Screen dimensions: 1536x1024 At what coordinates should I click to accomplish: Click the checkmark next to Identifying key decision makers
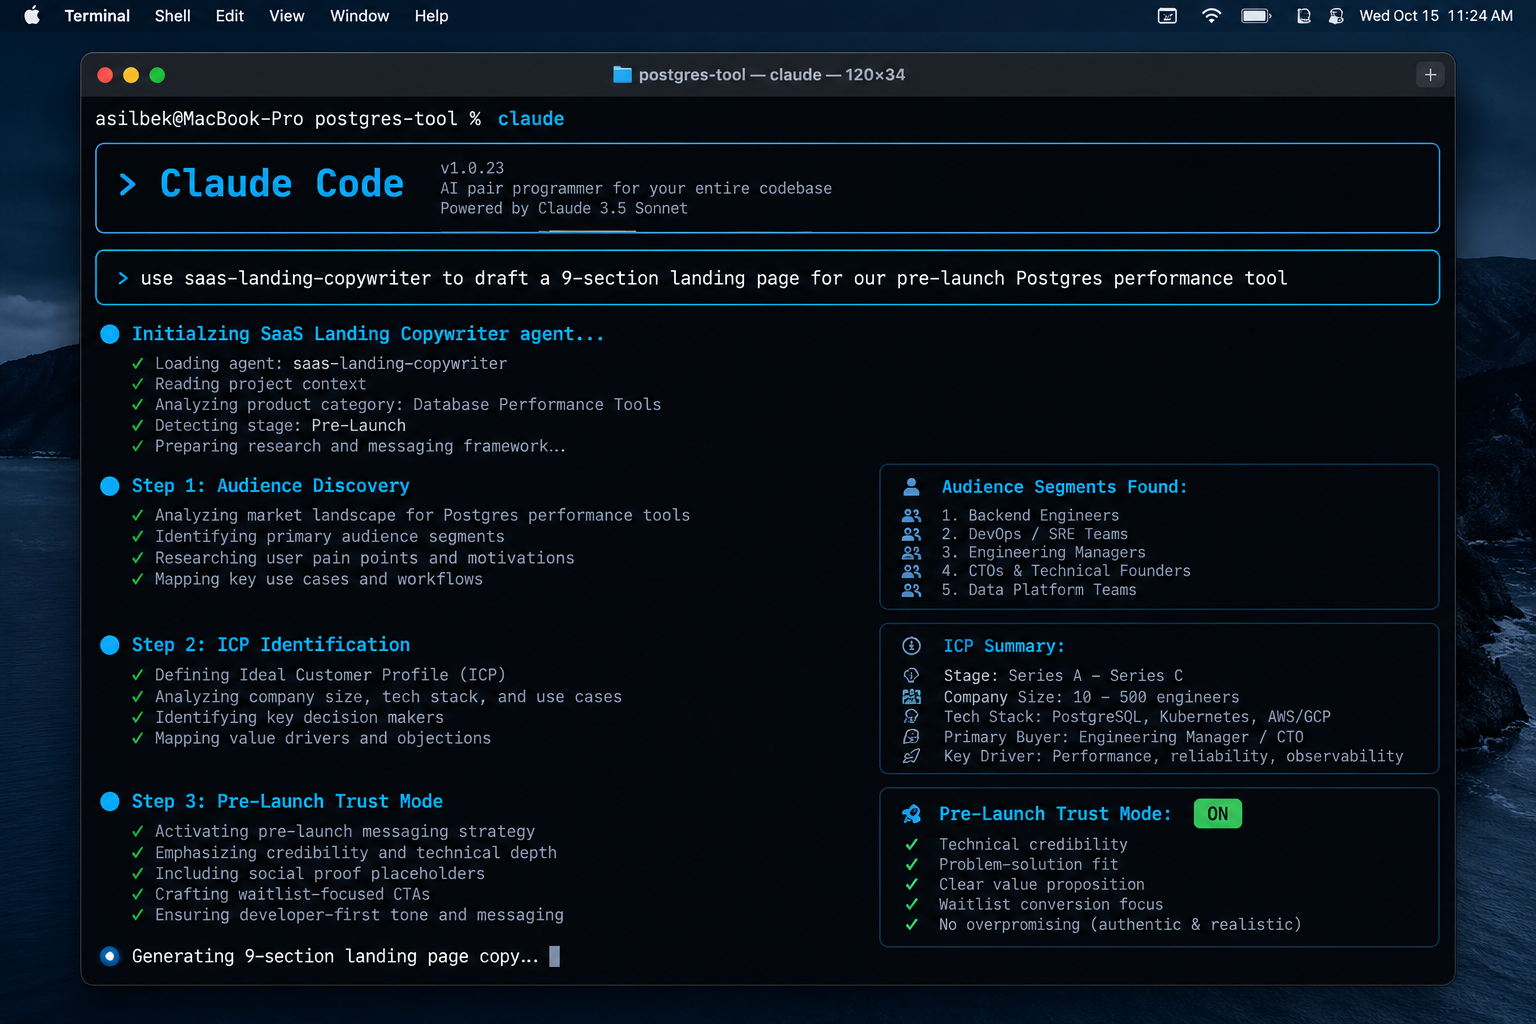pyautogui.click(x=138, y=717)
